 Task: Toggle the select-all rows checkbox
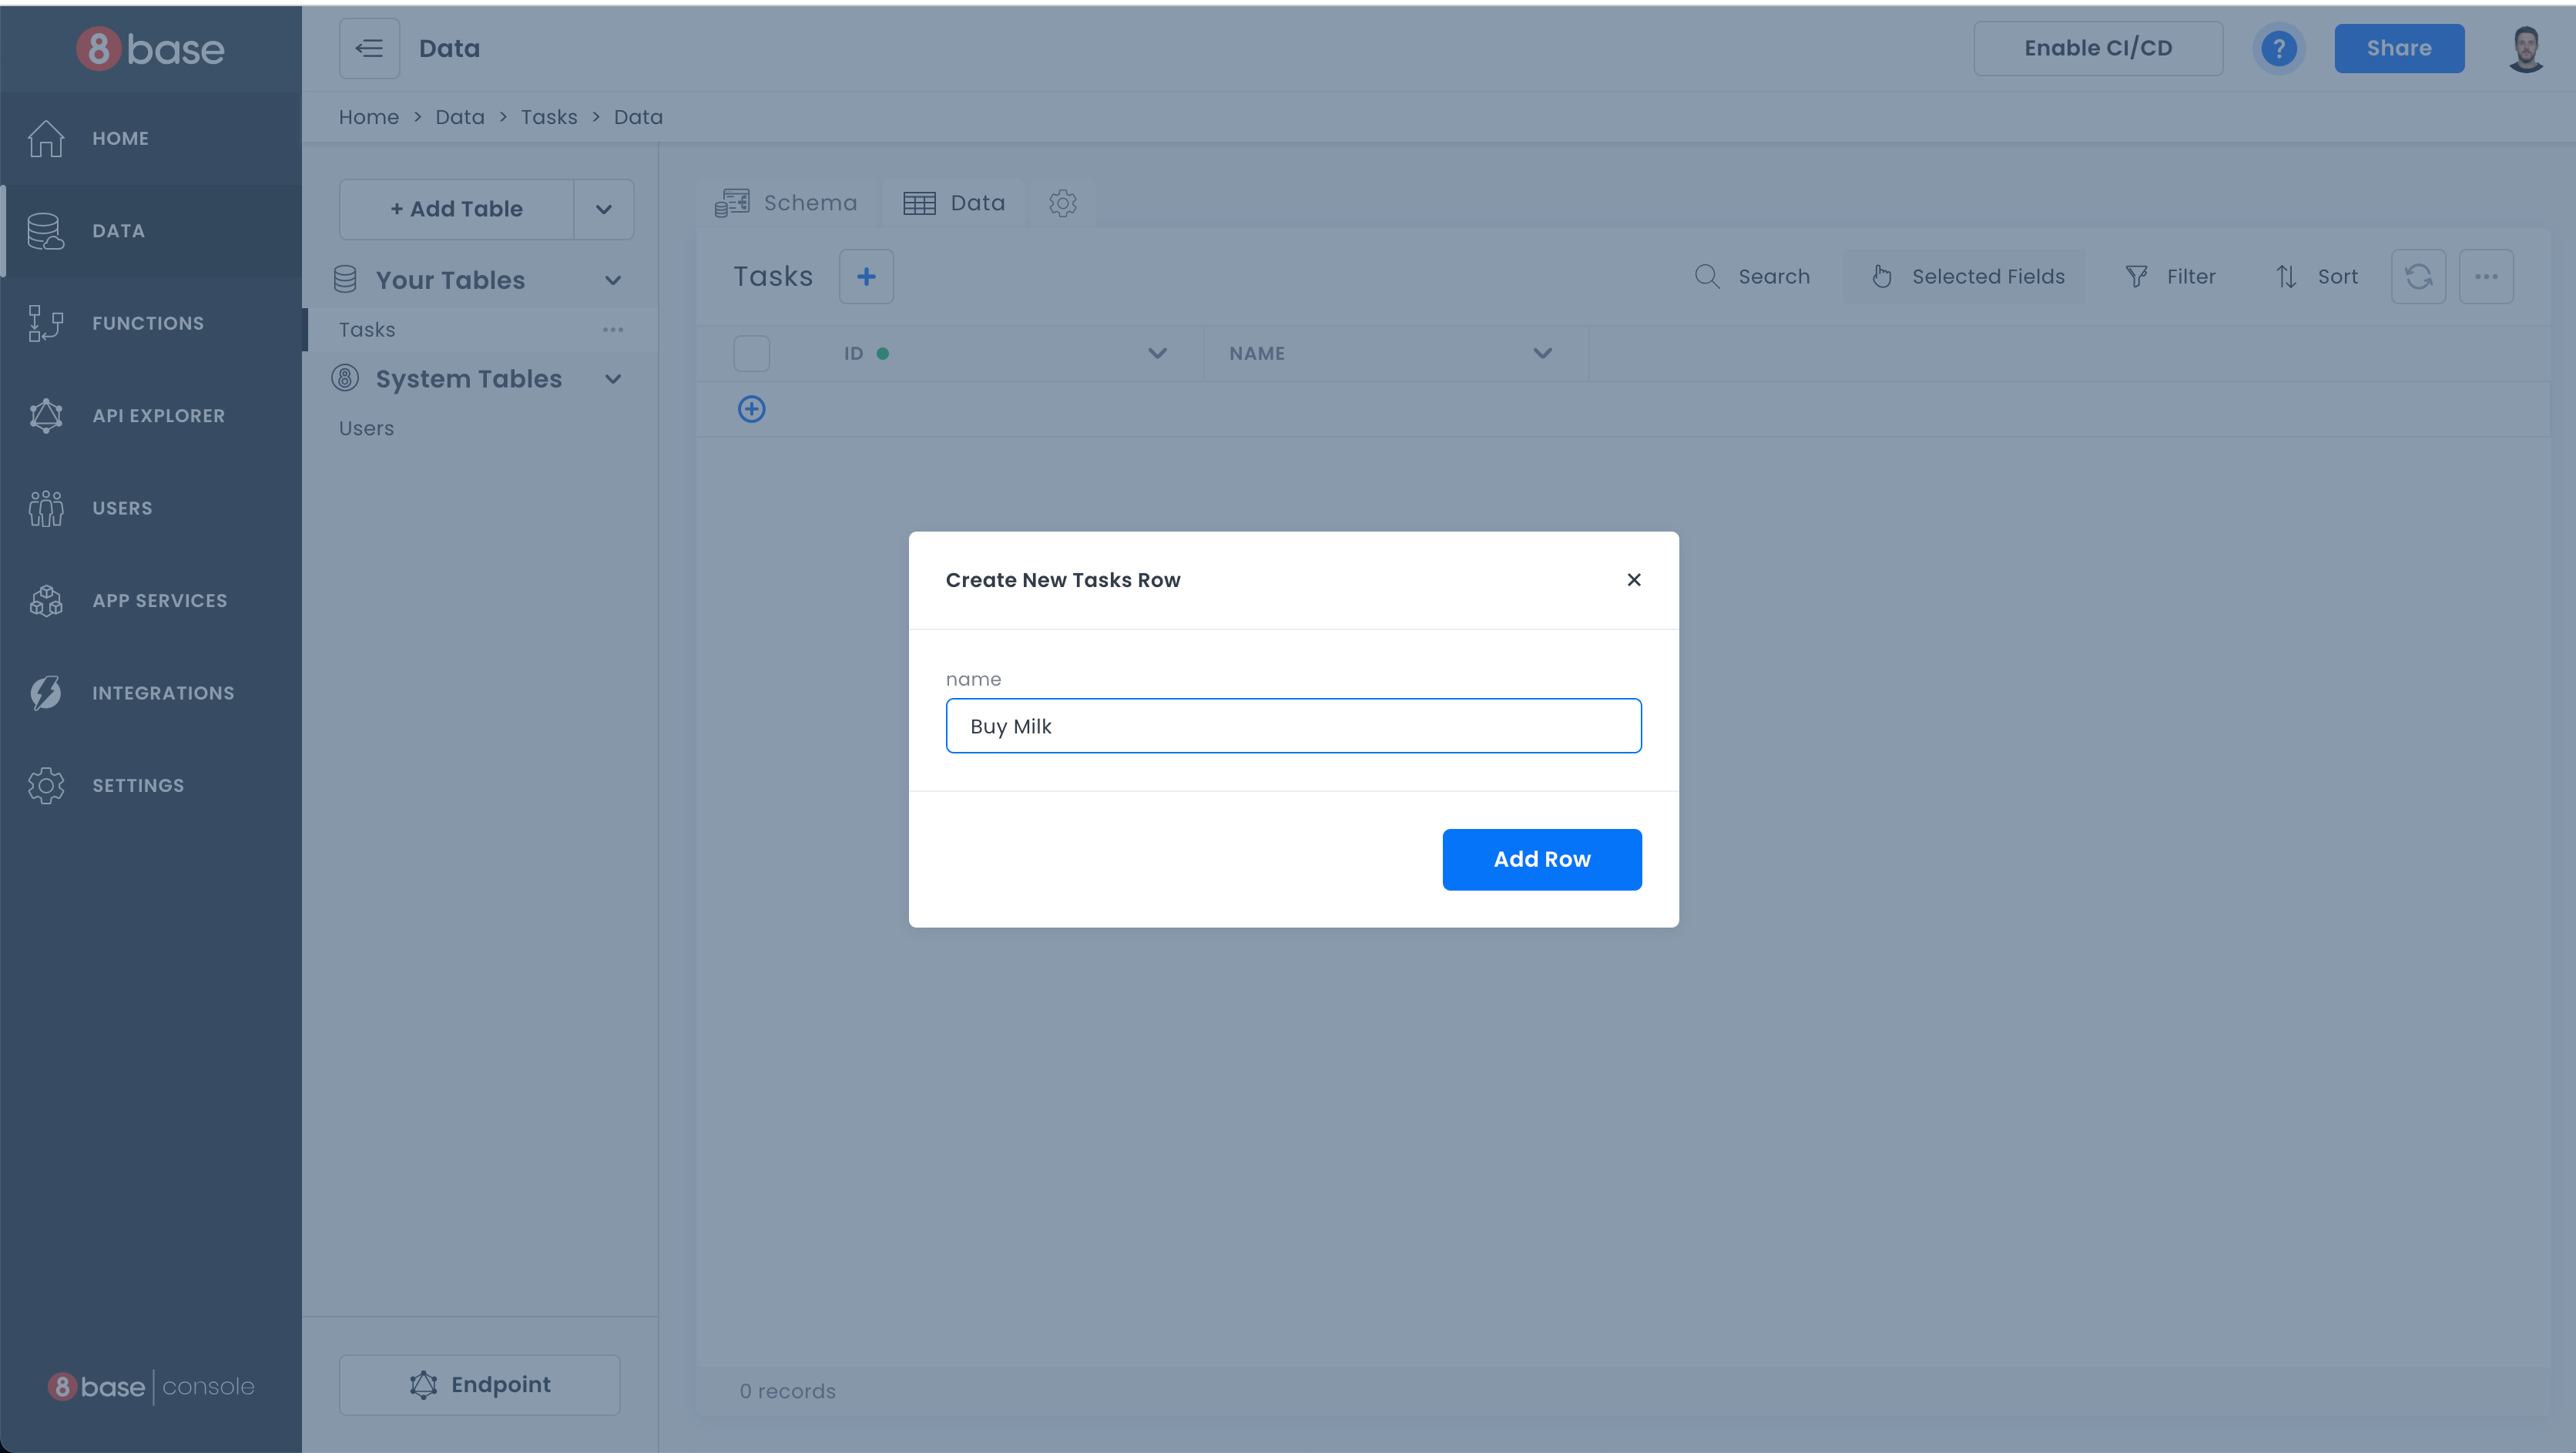(751, 353)
